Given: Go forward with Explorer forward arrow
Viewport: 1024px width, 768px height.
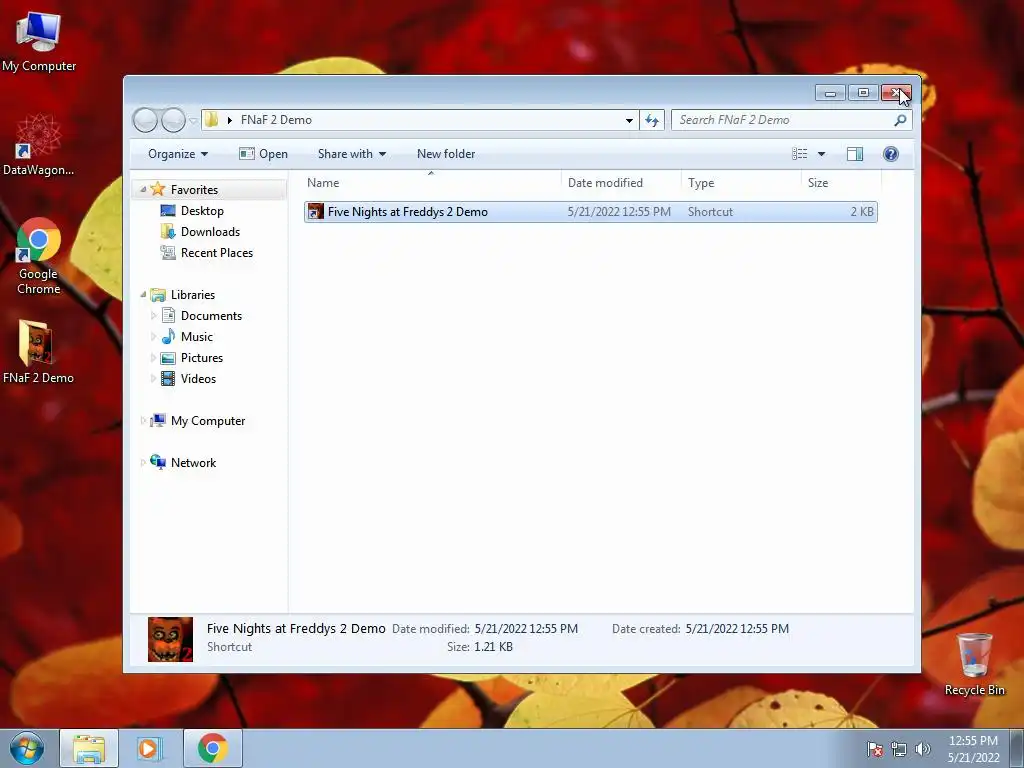Looking at the screenshot, I should [x=173, y=120].
